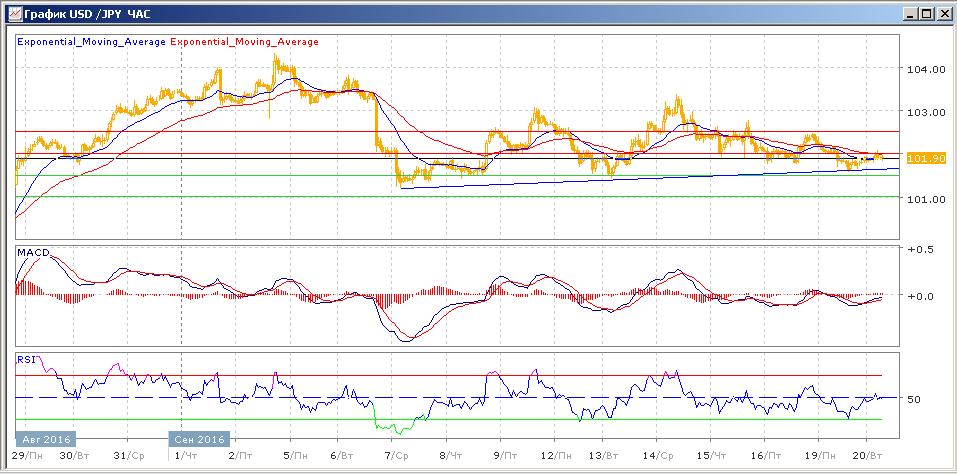Click the 104.00 price axis label
957x474 pixels.
pos(925,69)
